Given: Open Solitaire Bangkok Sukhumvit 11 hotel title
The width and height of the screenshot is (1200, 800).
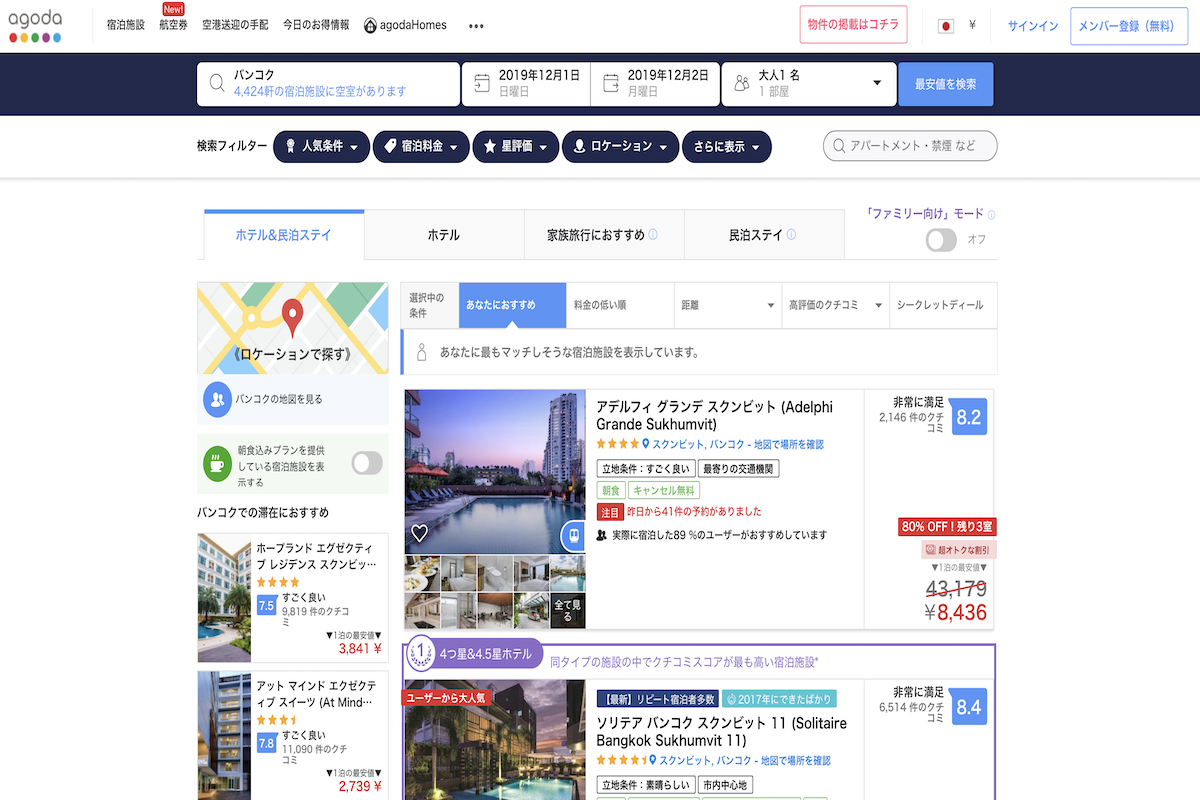Looking at the screenshot, I should pyautogui.click(x=721, y=732).
